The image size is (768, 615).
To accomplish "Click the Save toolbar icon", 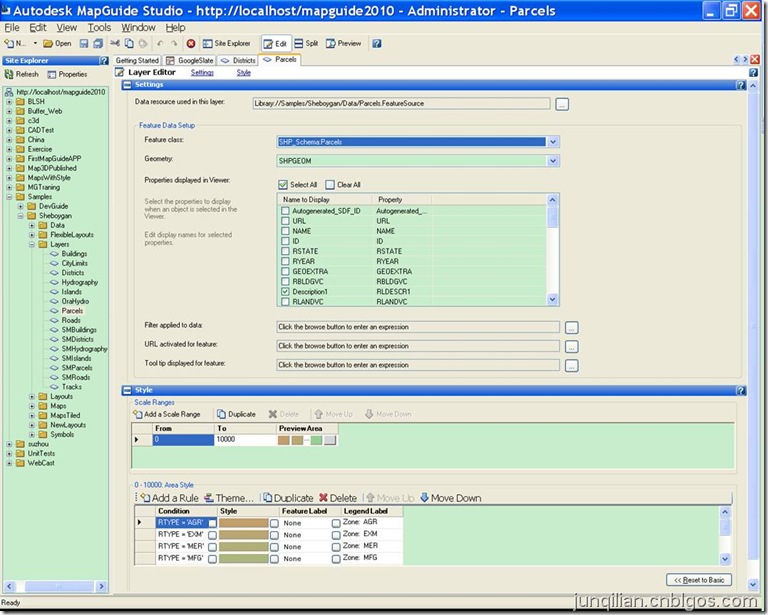I will 84,44.
